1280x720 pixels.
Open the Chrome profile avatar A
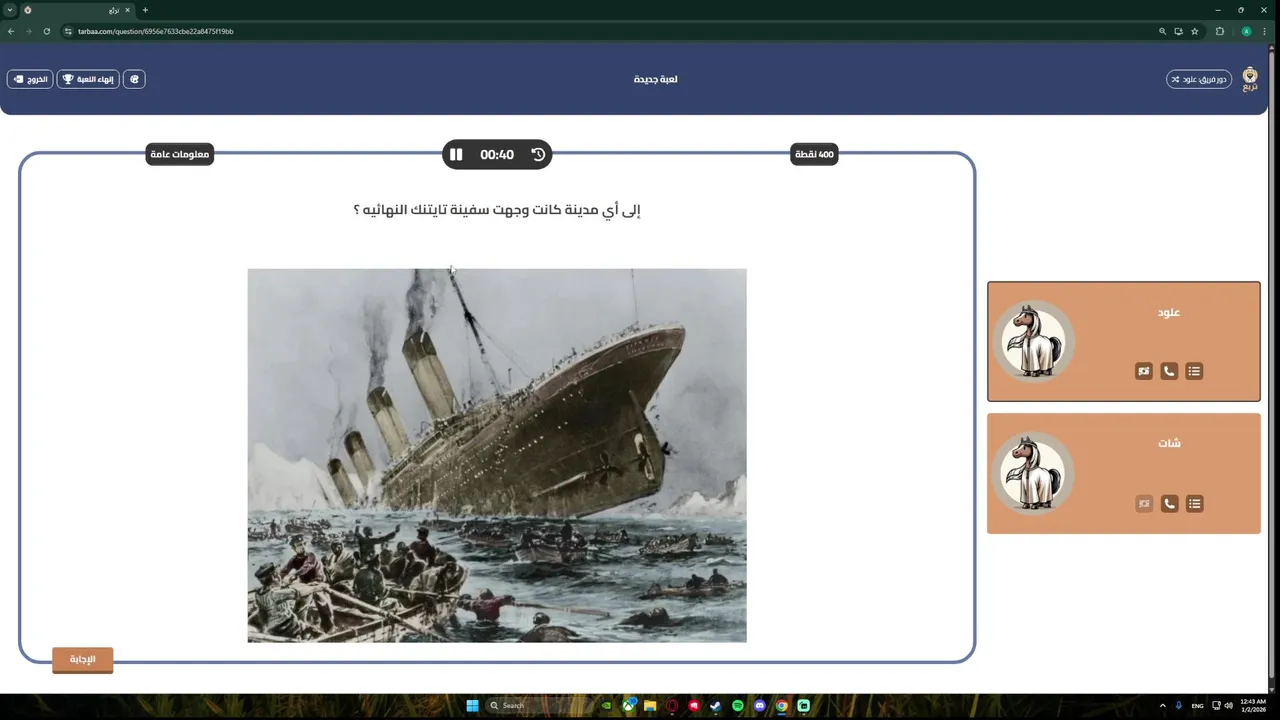[x=1246, y=31]
